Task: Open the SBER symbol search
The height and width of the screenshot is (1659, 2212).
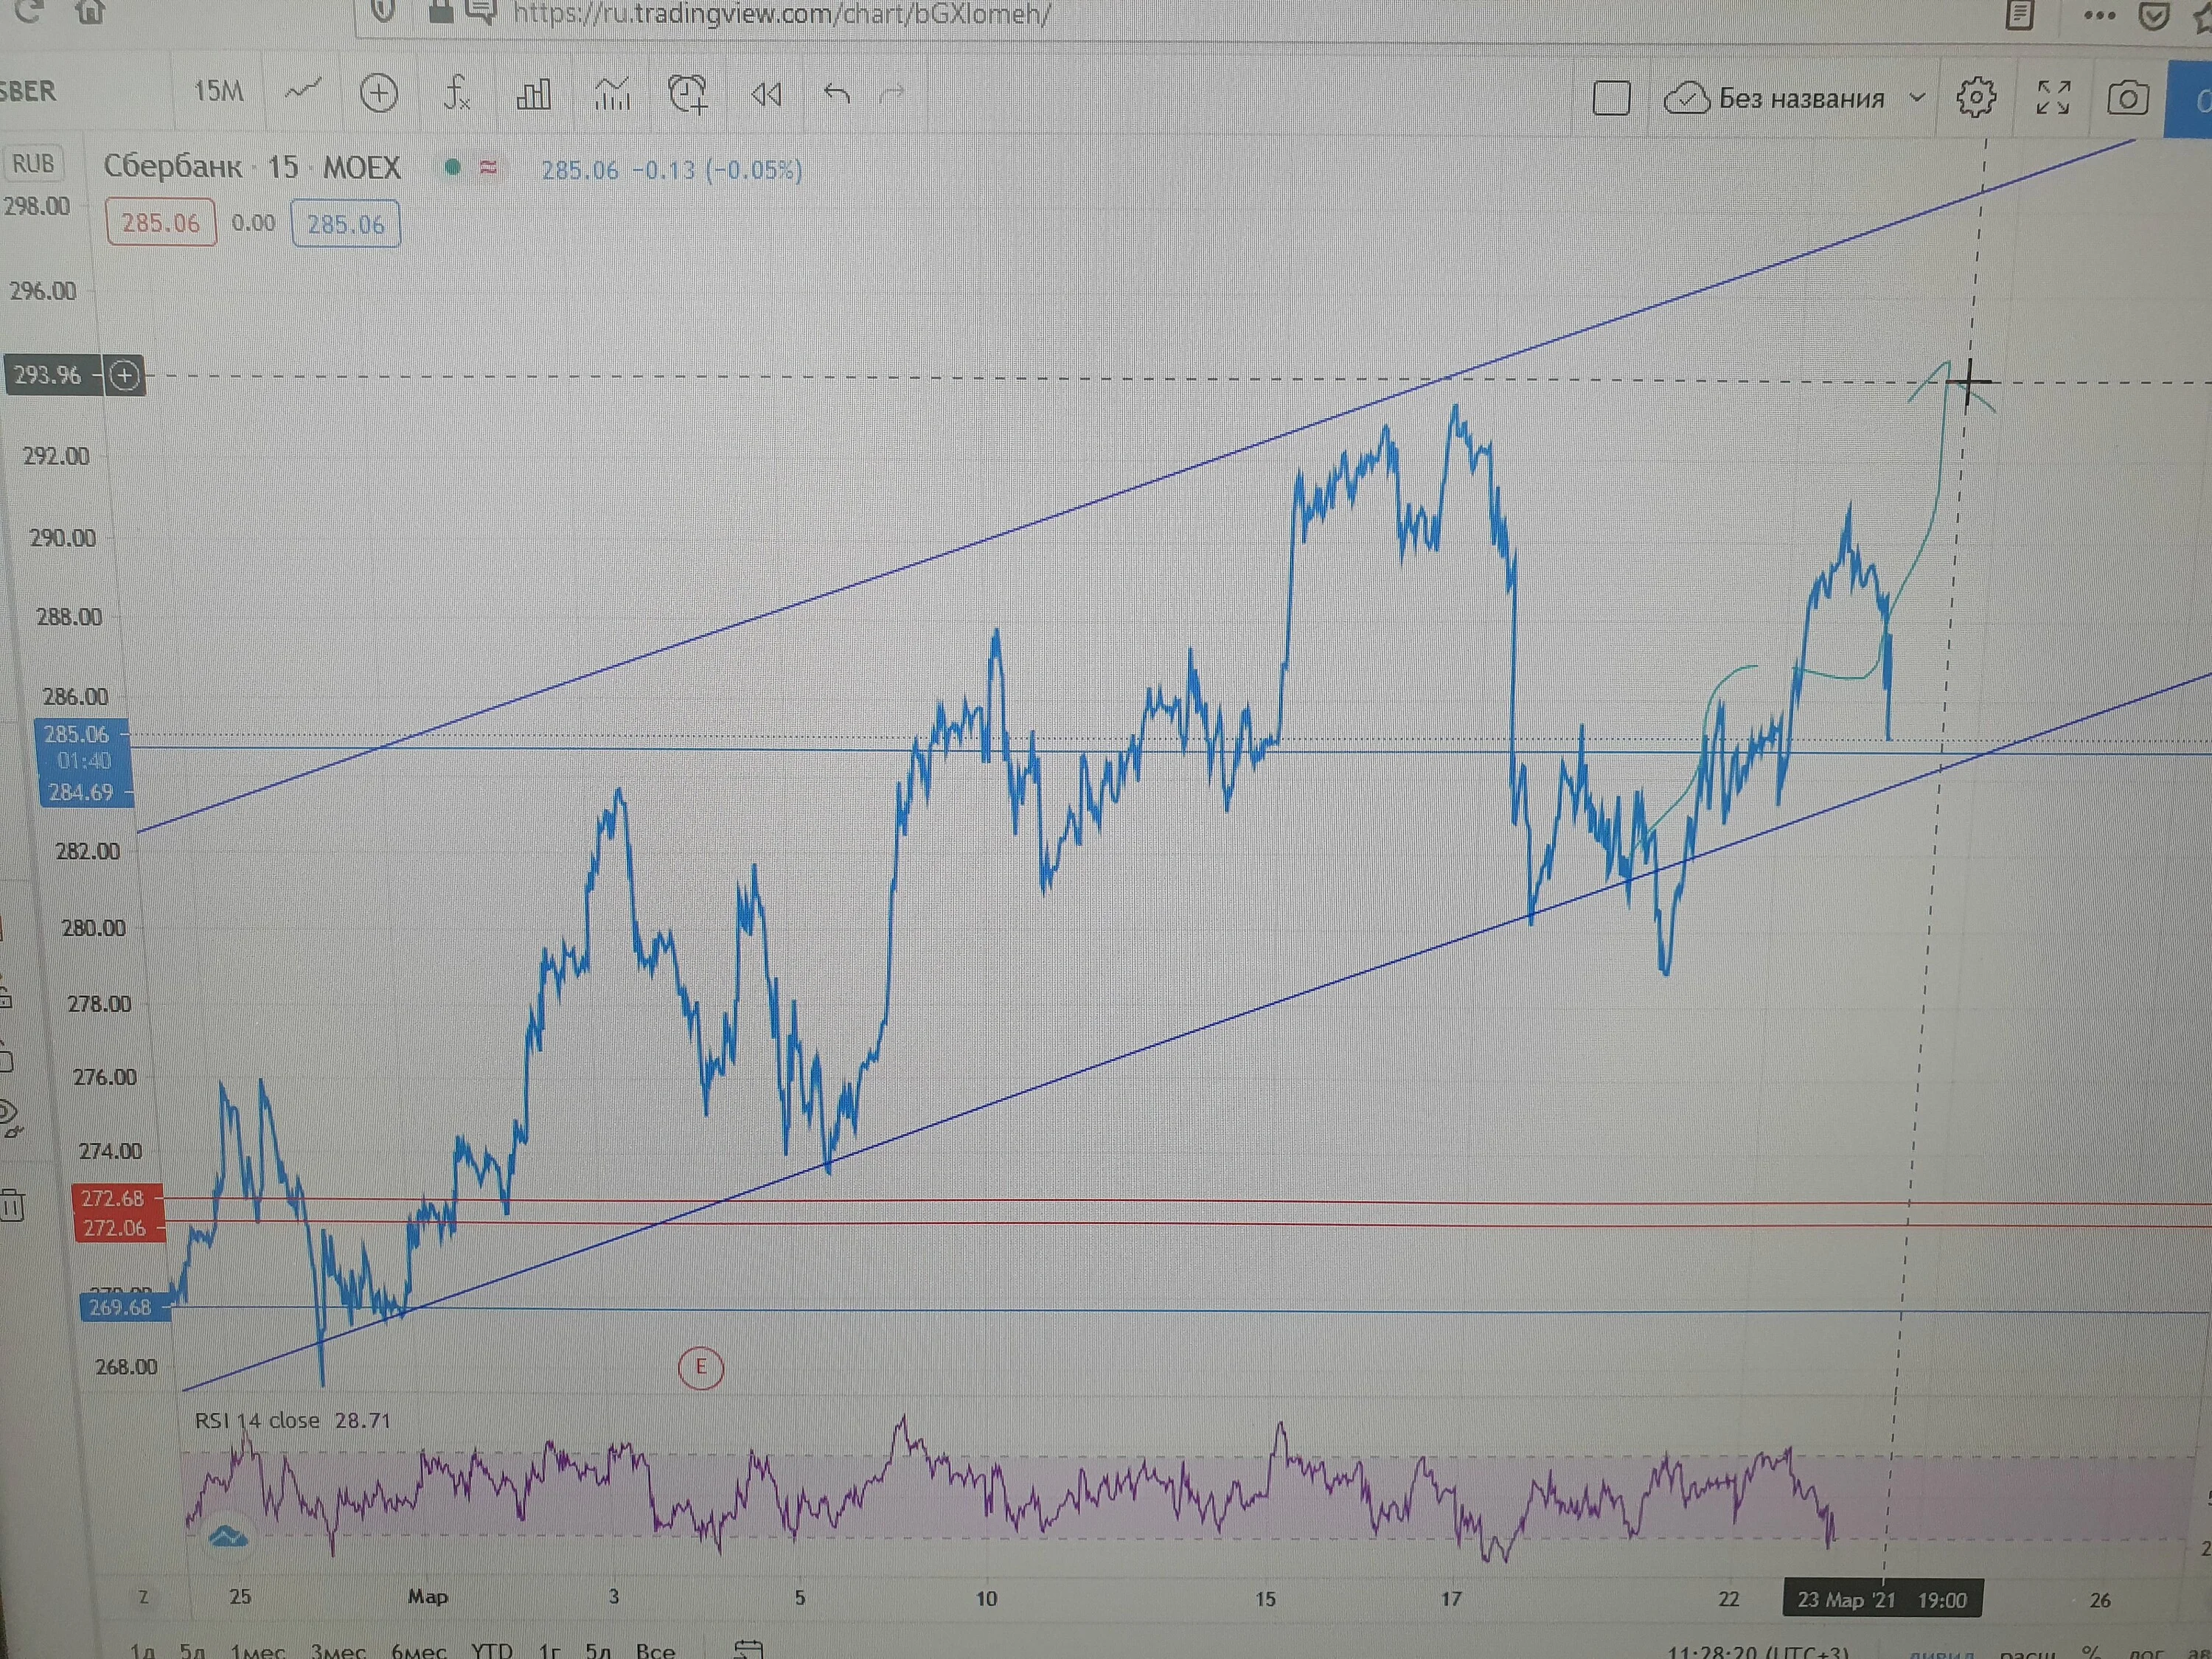Action: (28, 91)
